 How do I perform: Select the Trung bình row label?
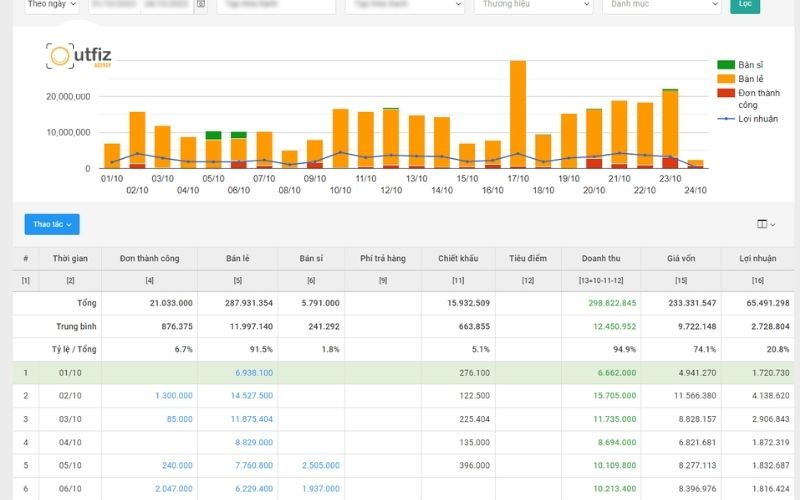coord(76,327)
